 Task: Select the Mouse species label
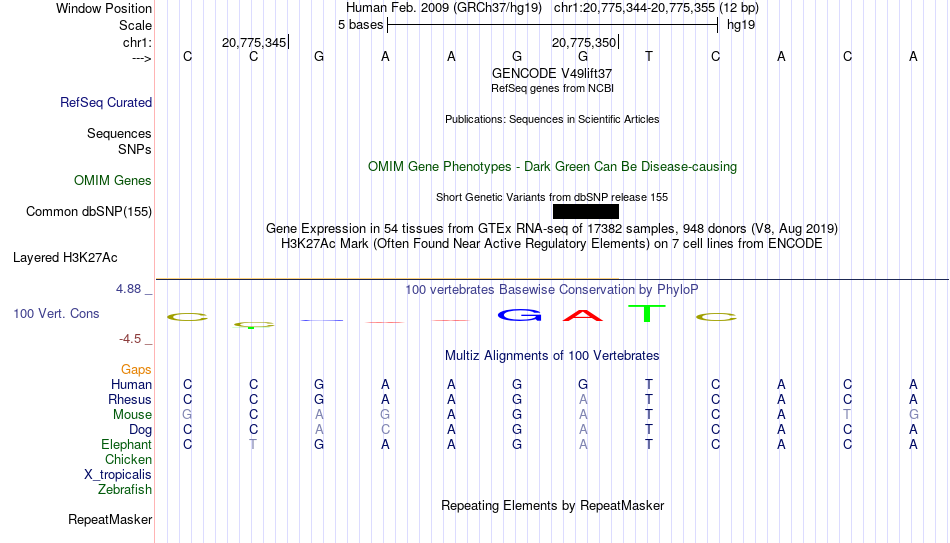tap(133, 415)
